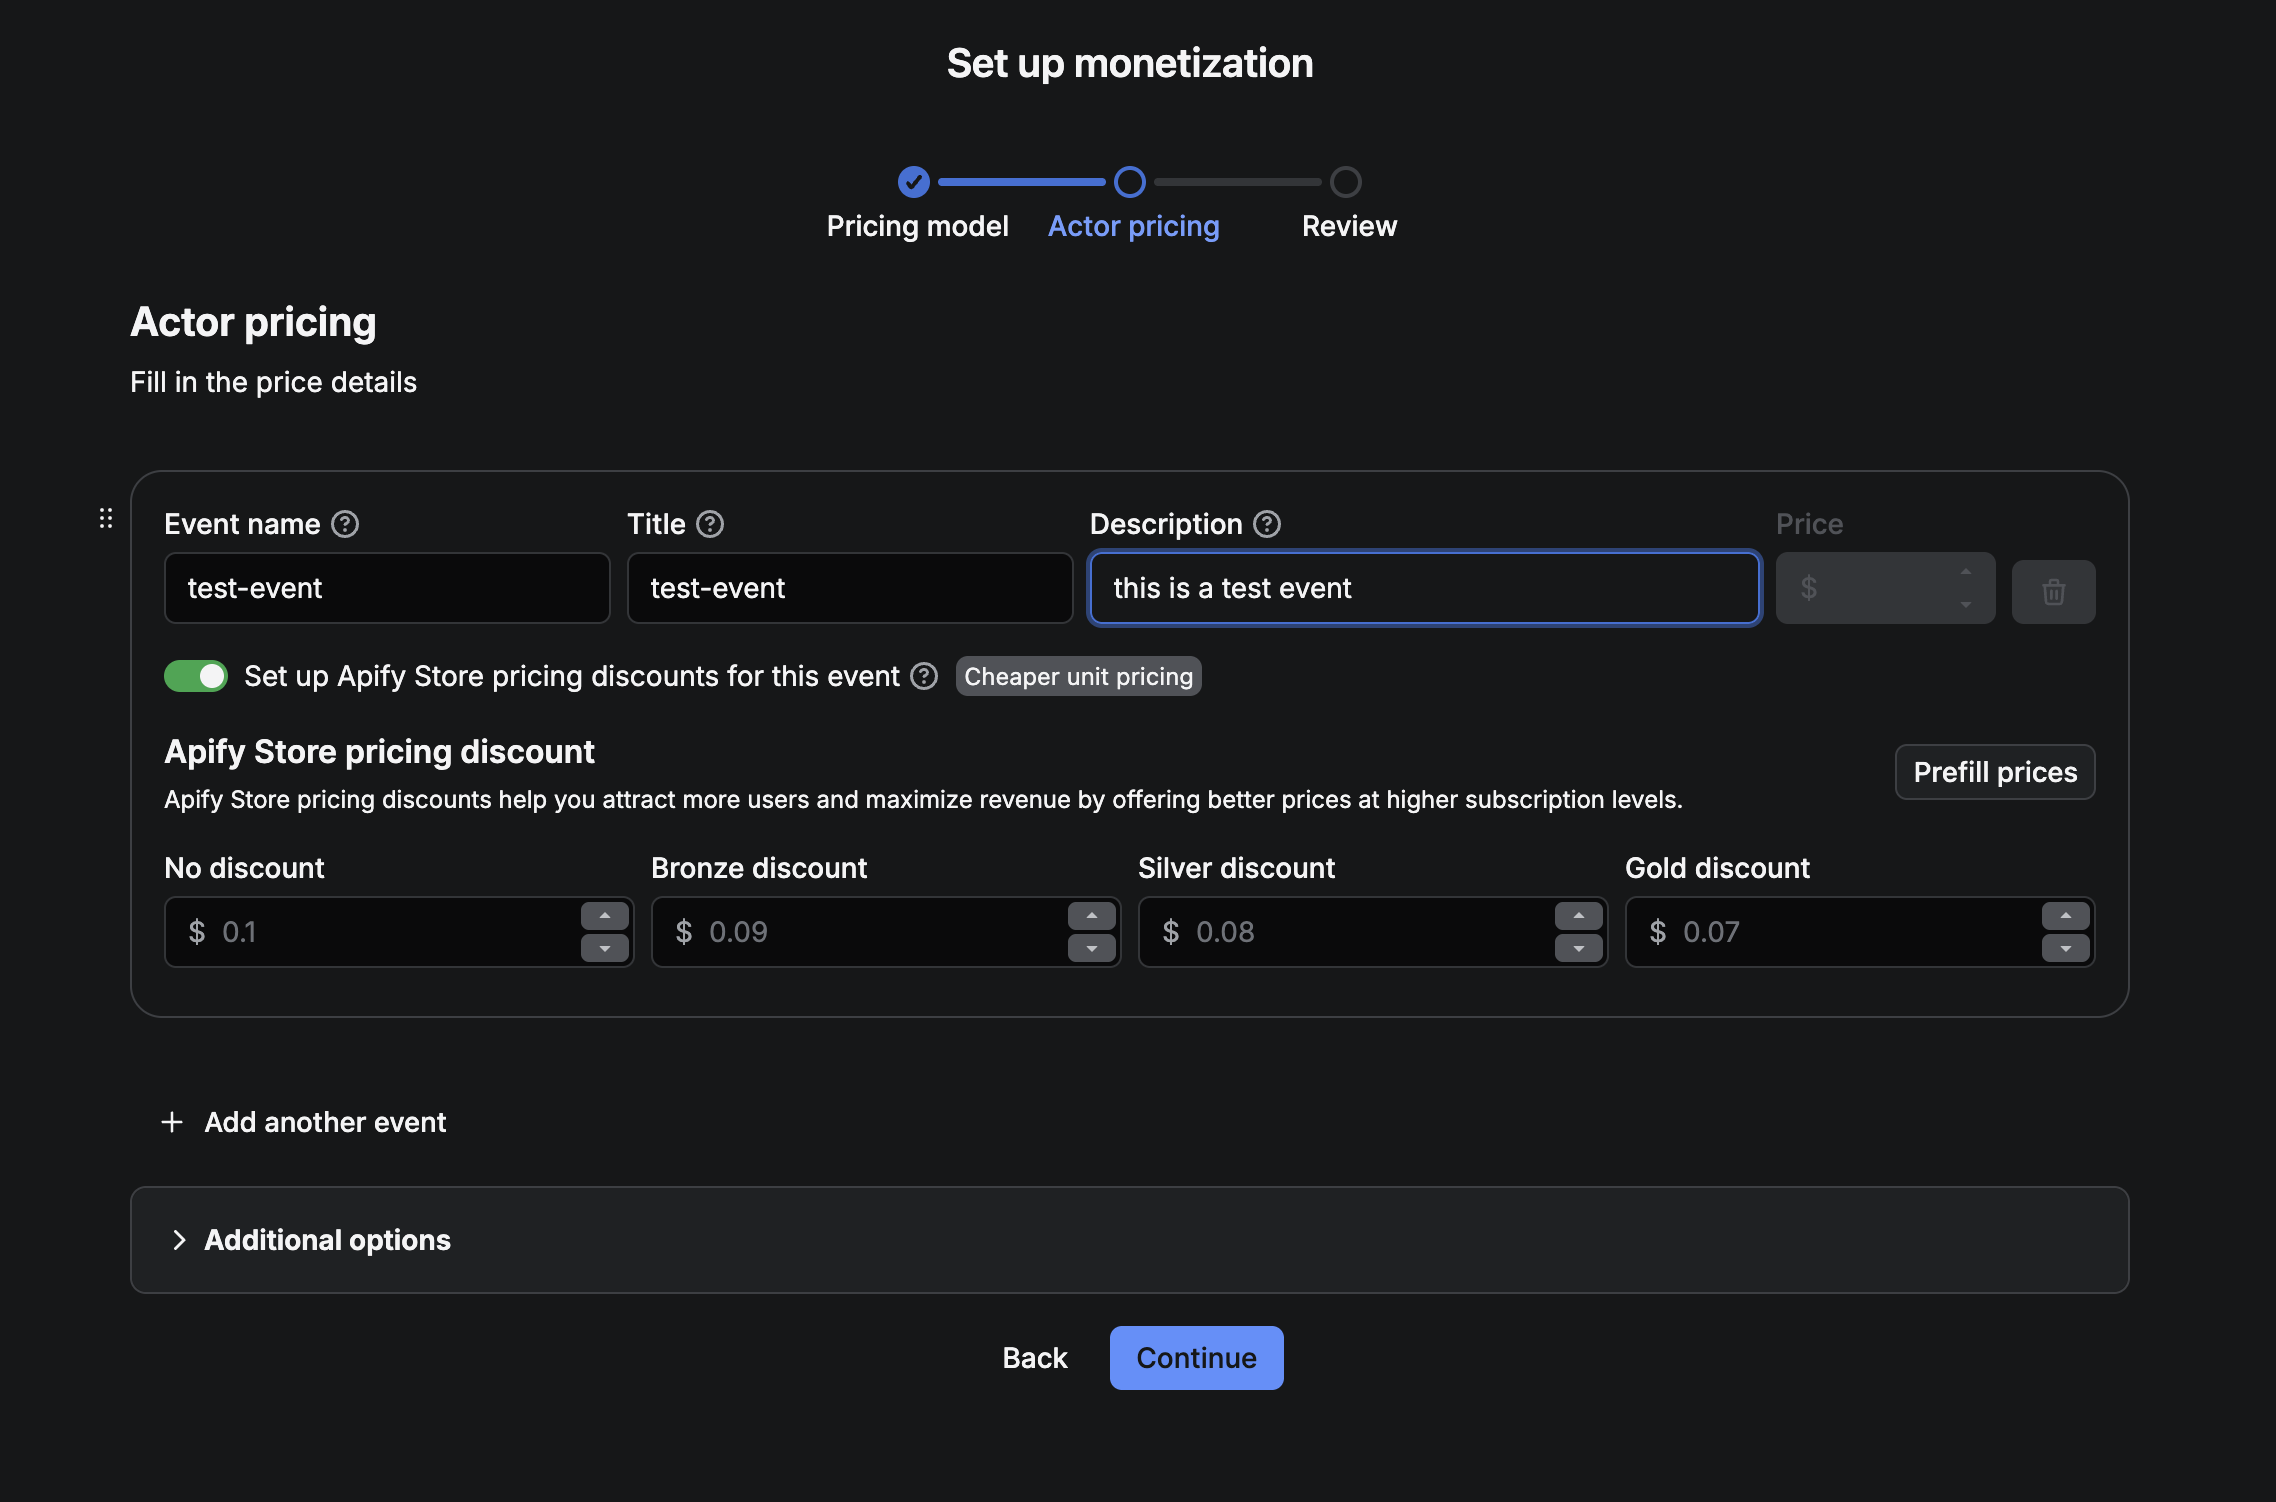
Task: Click the Event name input field
Action: coord(387,588)
